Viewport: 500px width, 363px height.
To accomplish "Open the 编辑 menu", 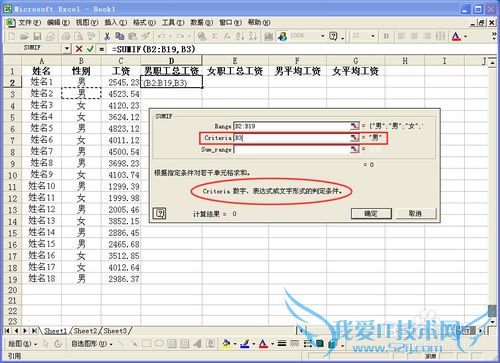I will click(58, 23).
